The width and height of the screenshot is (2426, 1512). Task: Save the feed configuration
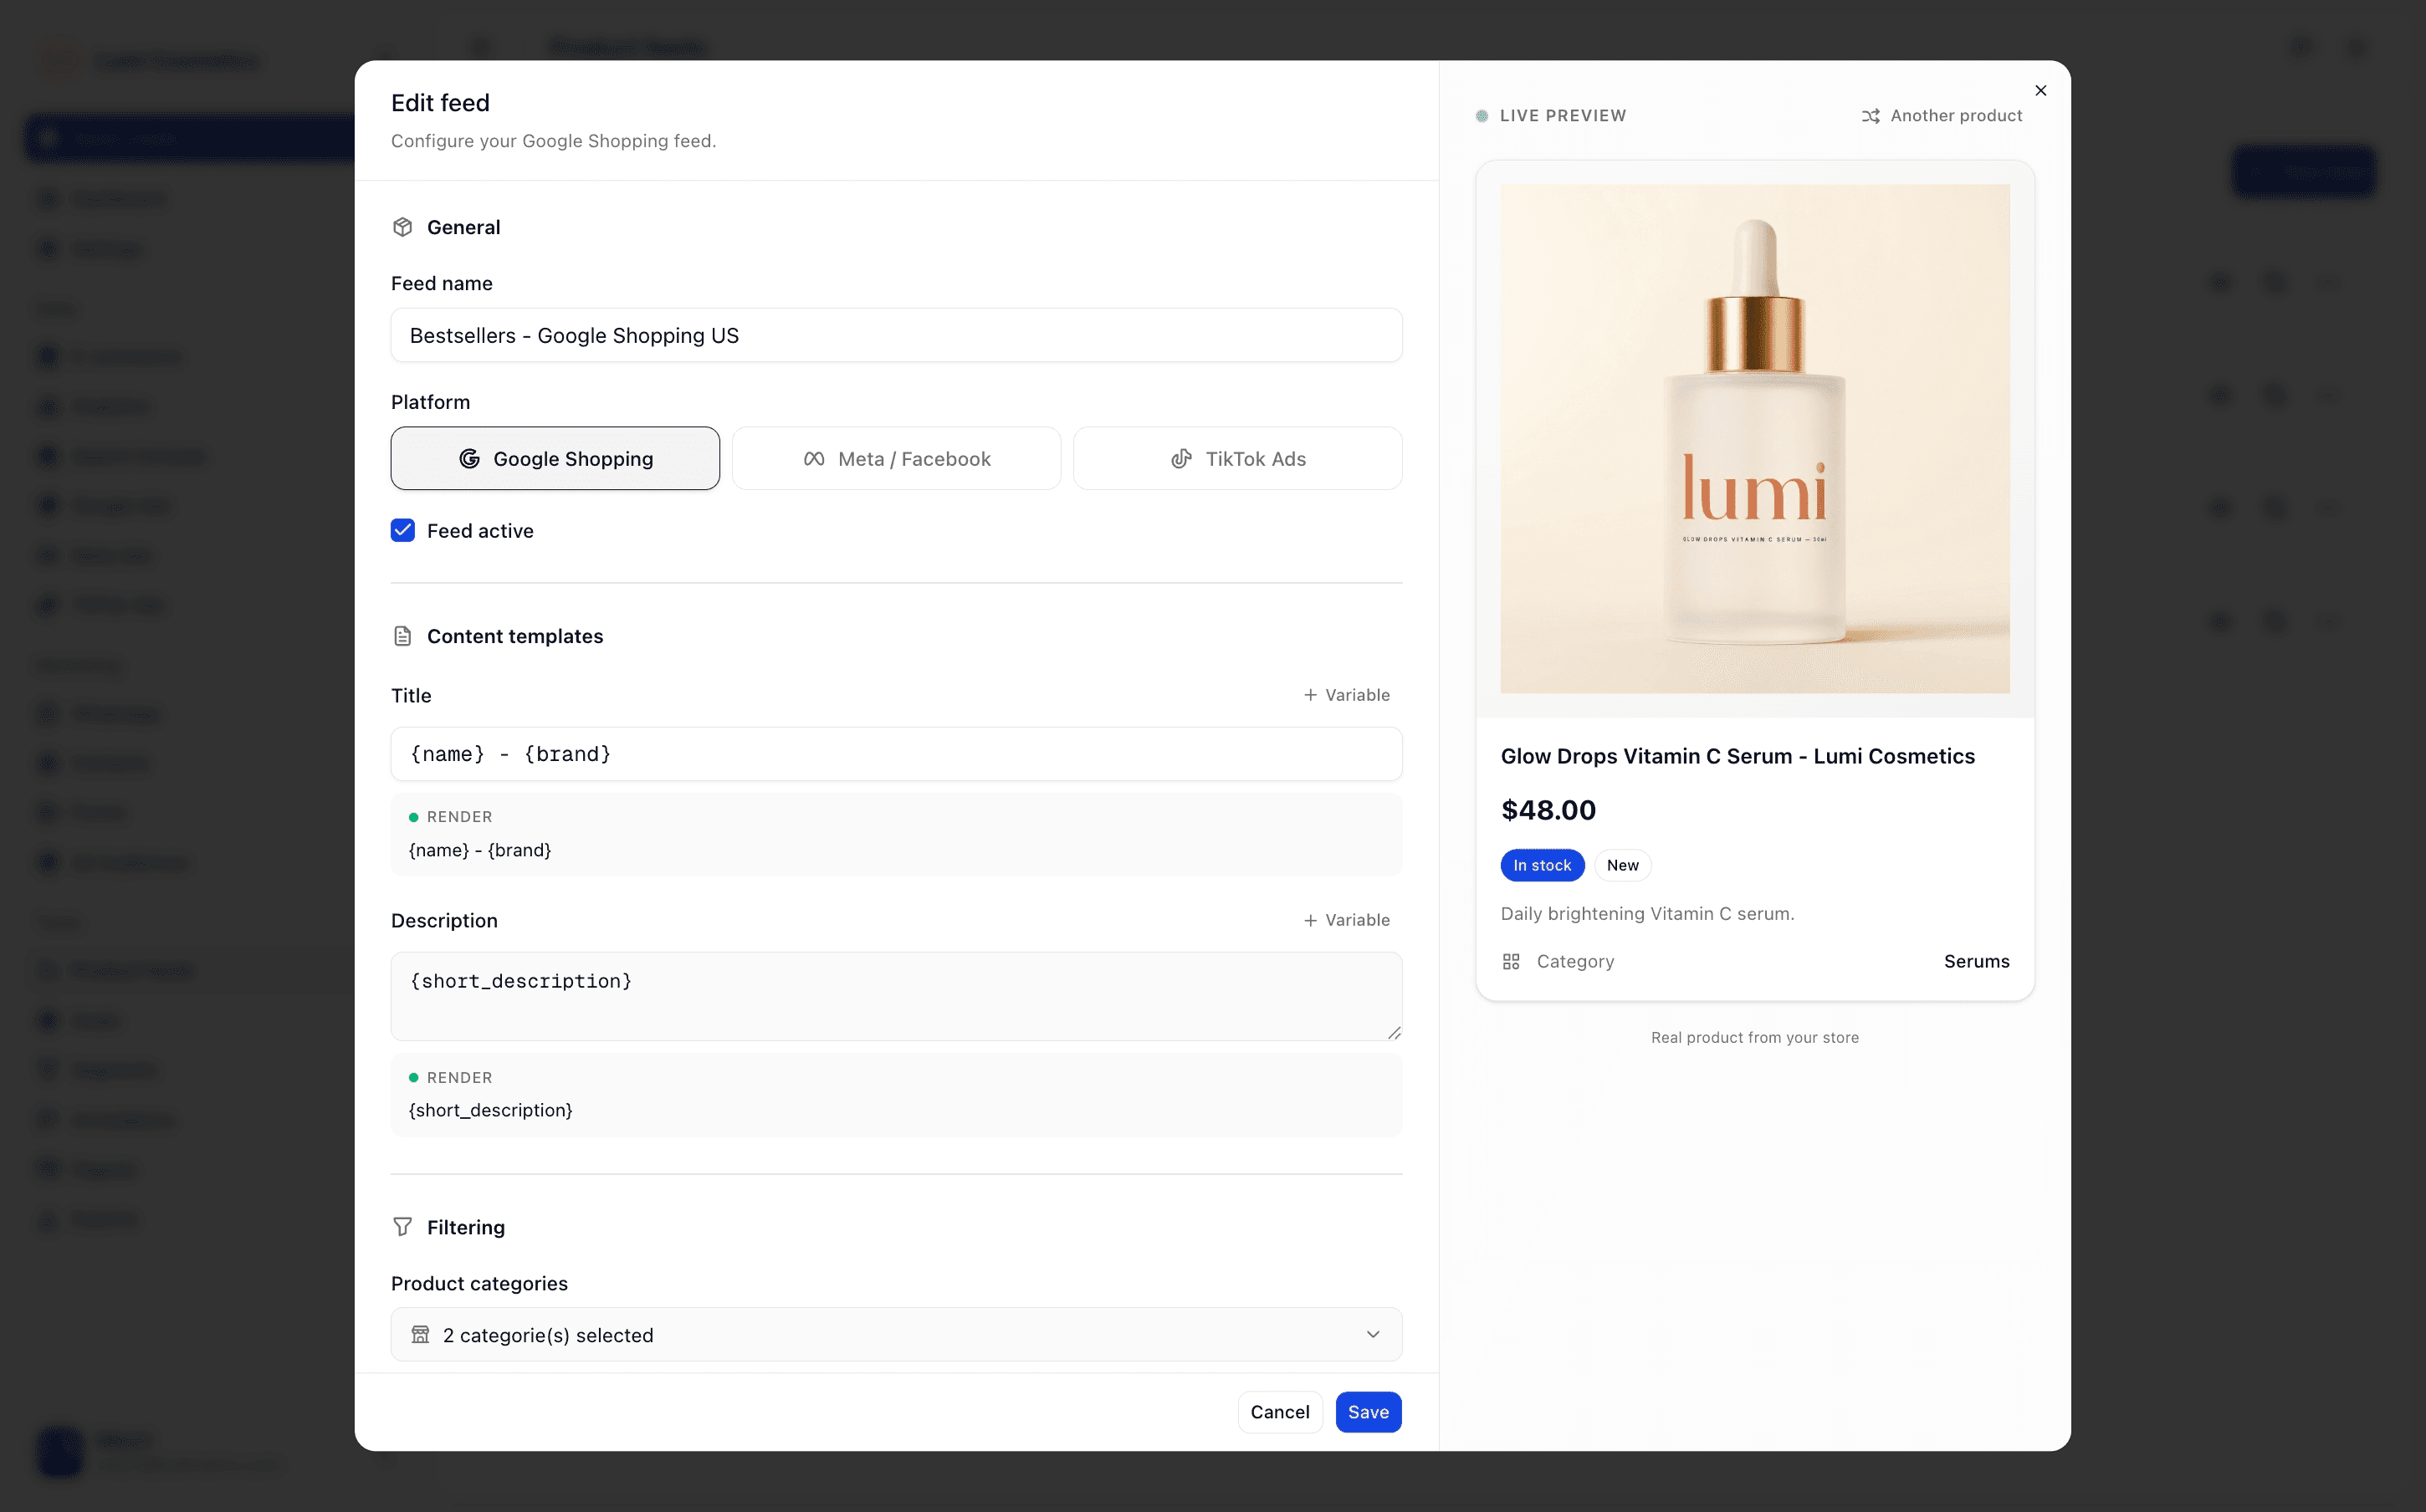(1368, 1412)
